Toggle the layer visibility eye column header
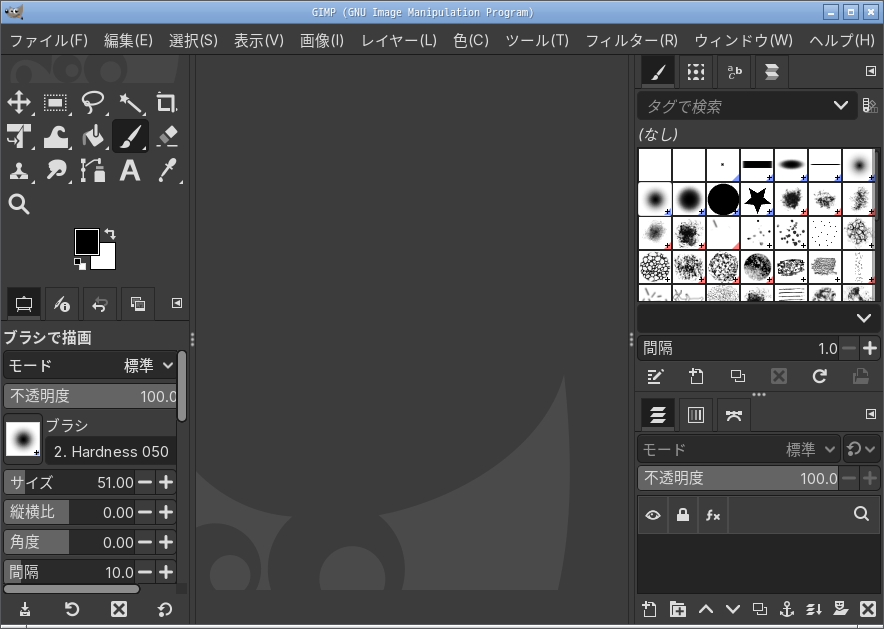 tap(653, 515)
